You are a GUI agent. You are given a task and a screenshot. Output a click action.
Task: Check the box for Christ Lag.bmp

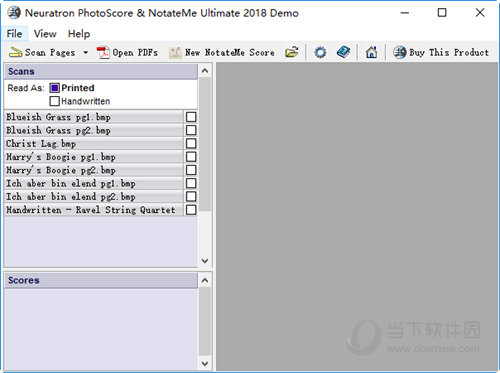point(191,144)
